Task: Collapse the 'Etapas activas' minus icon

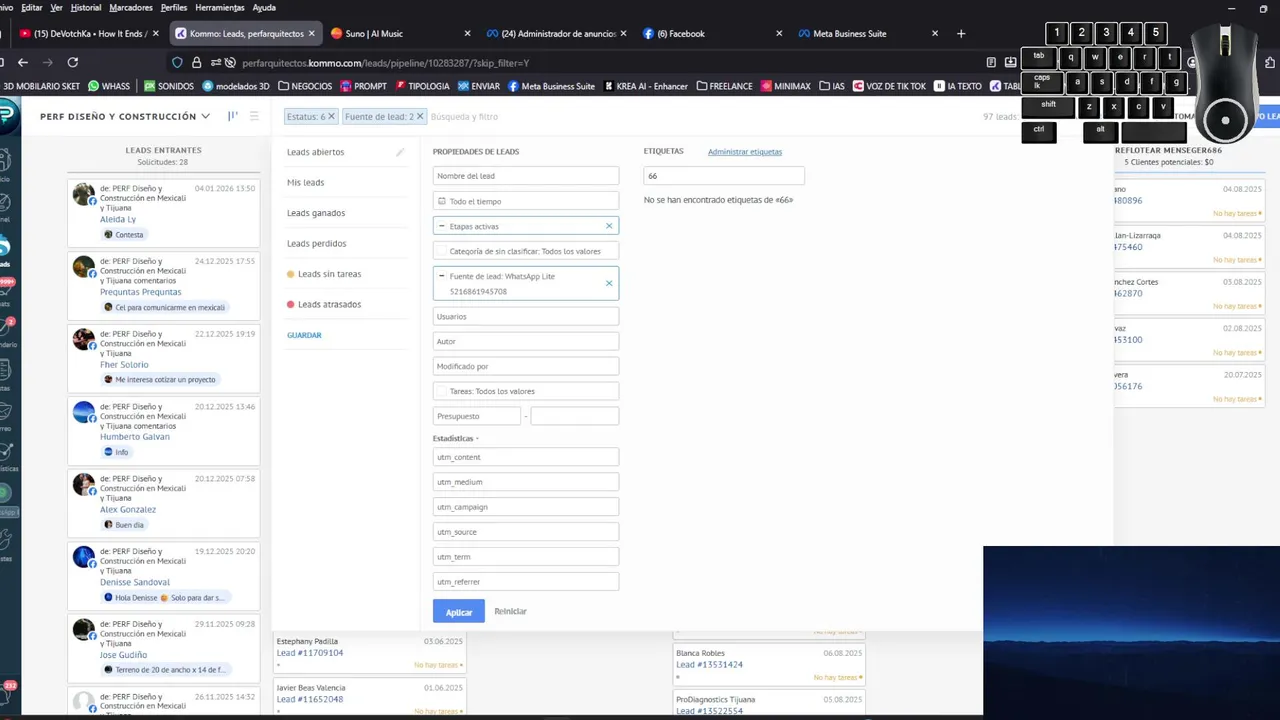Action: click(x=442, y=226)
